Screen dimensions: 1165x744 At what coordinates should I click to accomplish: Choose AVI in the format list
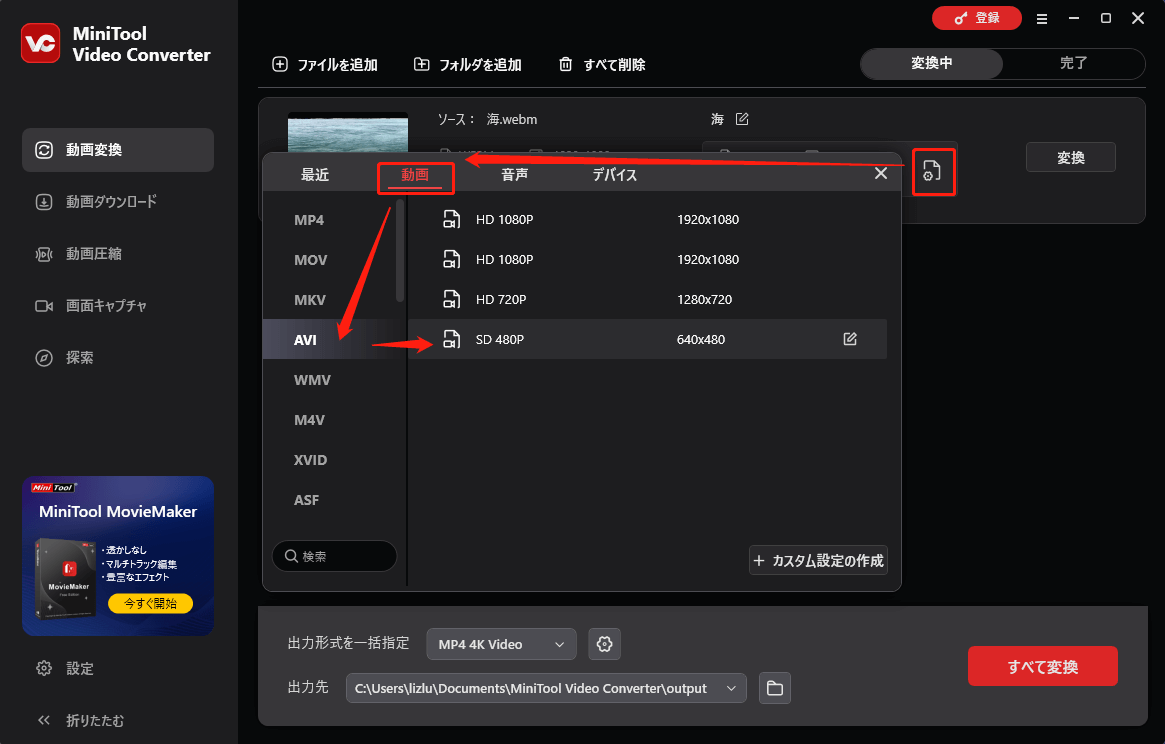click(333, 340)
